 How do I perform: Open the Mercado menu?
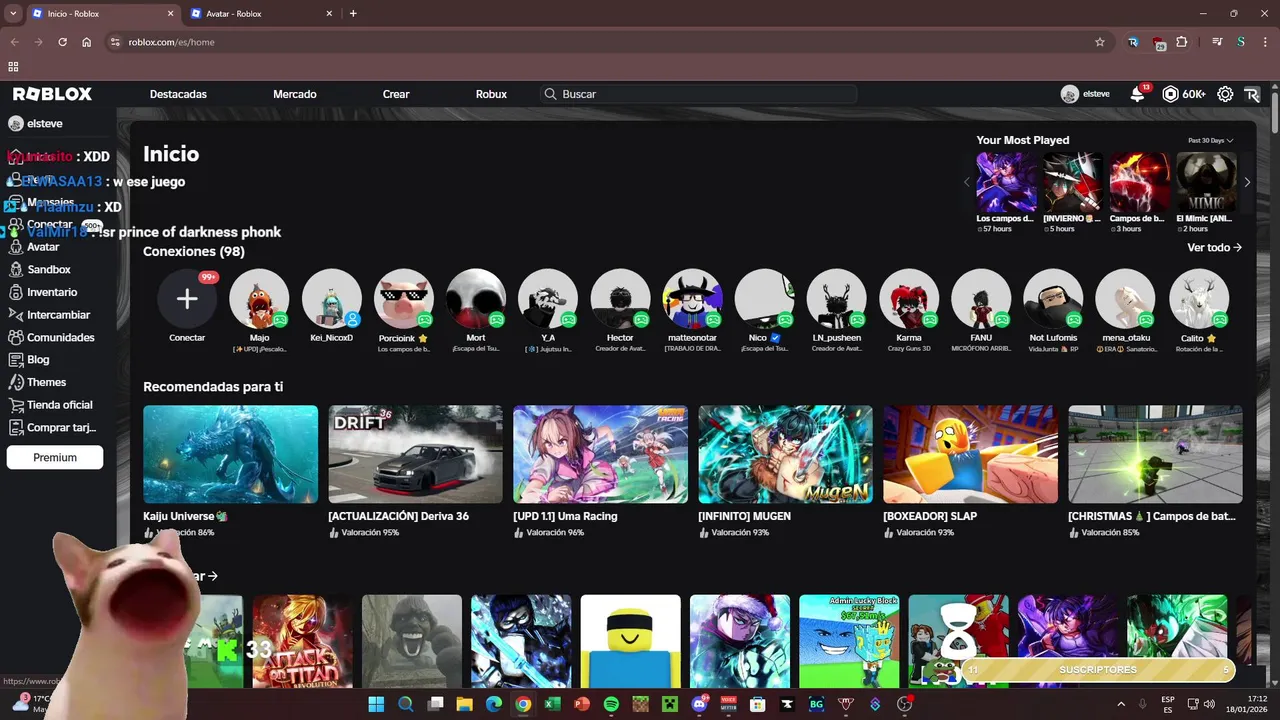coord(295,94)
